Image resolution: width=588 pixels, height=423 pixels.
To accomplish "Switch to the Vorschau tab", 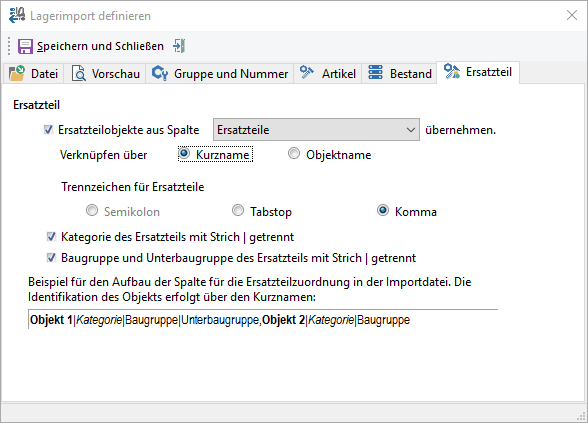I will pos(105,74).
